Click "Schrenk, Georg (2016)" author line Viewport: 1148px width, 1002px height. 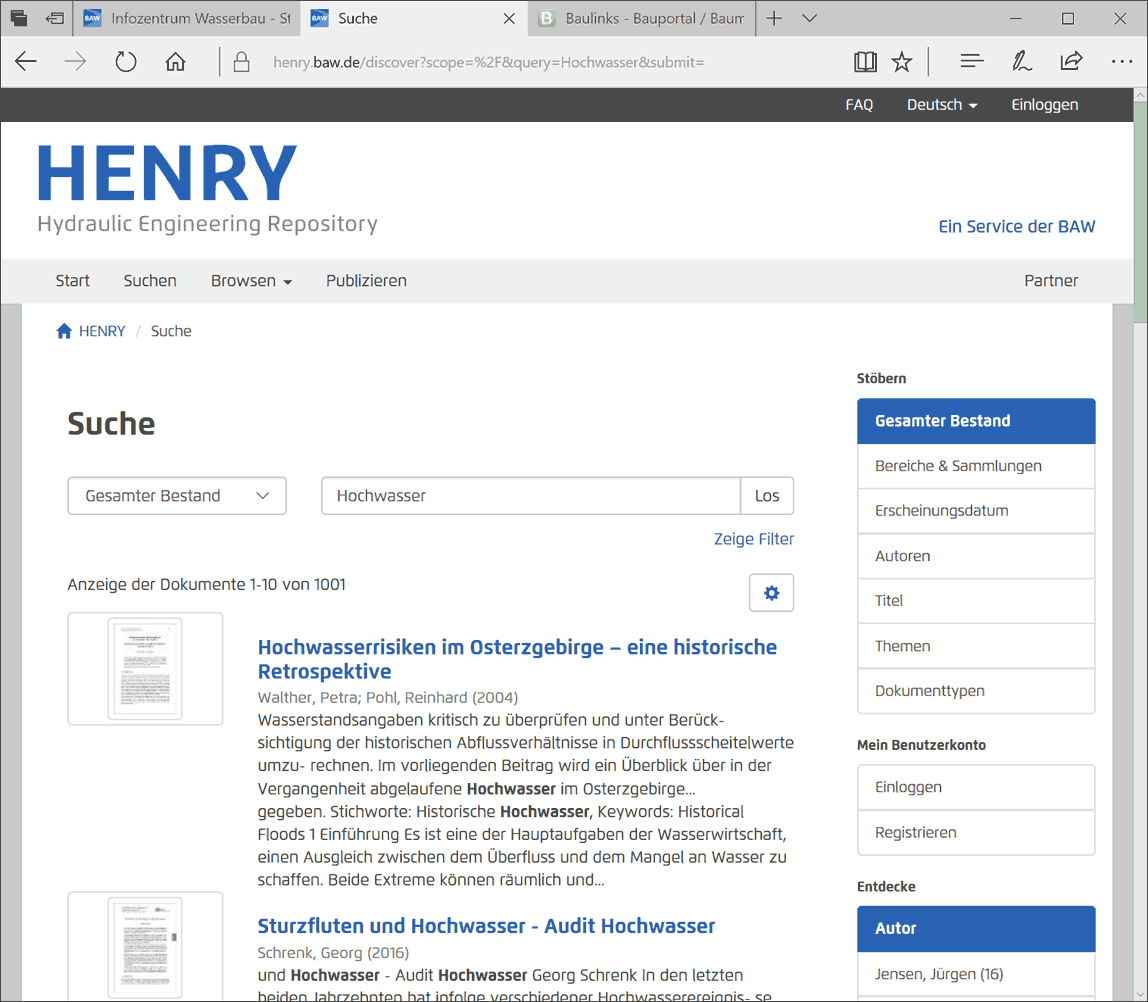coord(333,953)
